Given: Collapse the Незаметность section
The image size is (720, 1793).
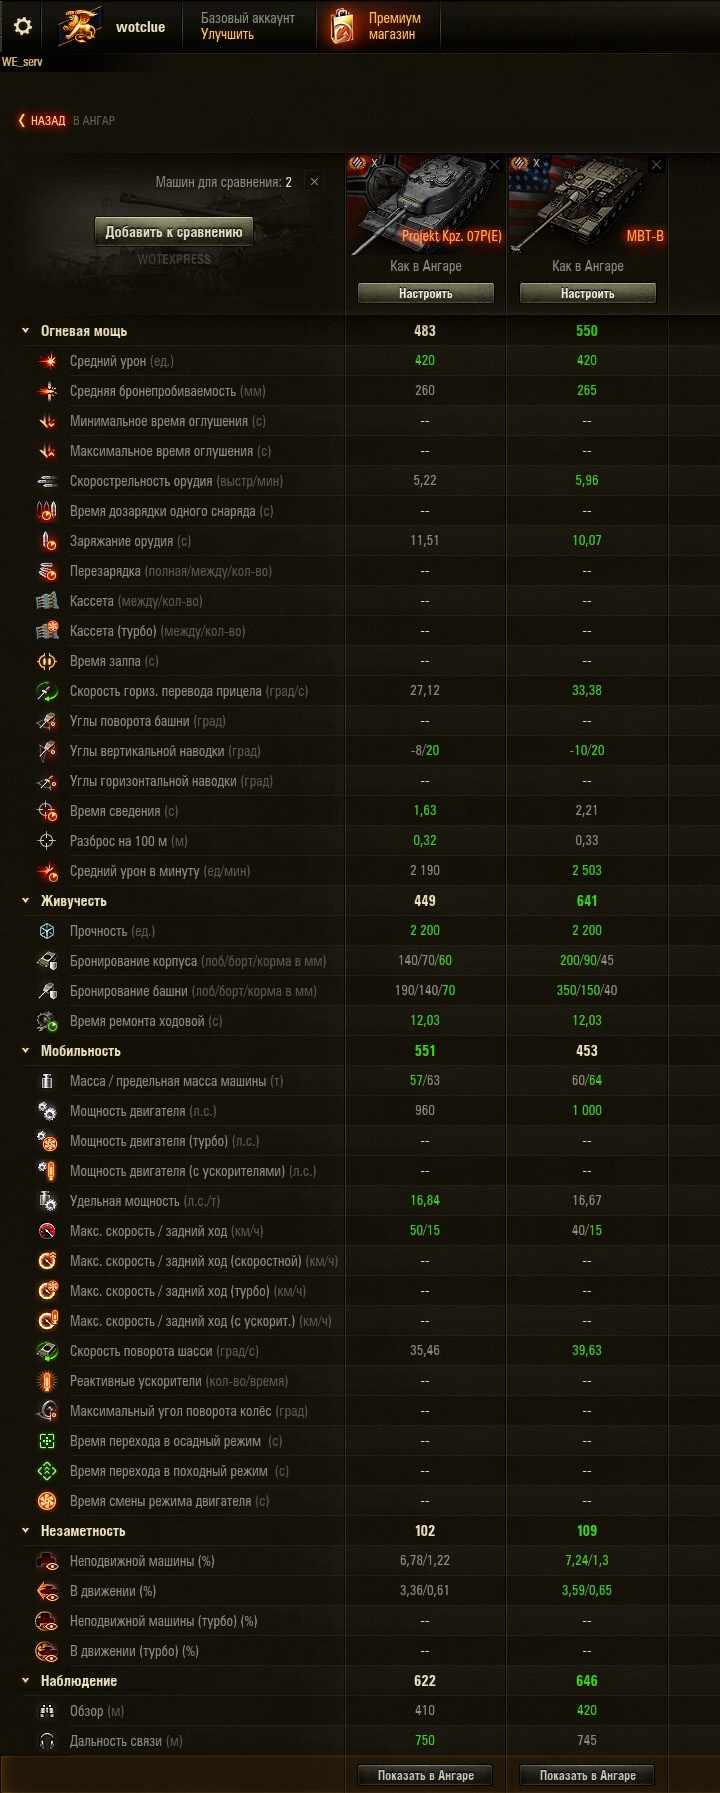Looking at the screenshot, I should coord(26,1531).
